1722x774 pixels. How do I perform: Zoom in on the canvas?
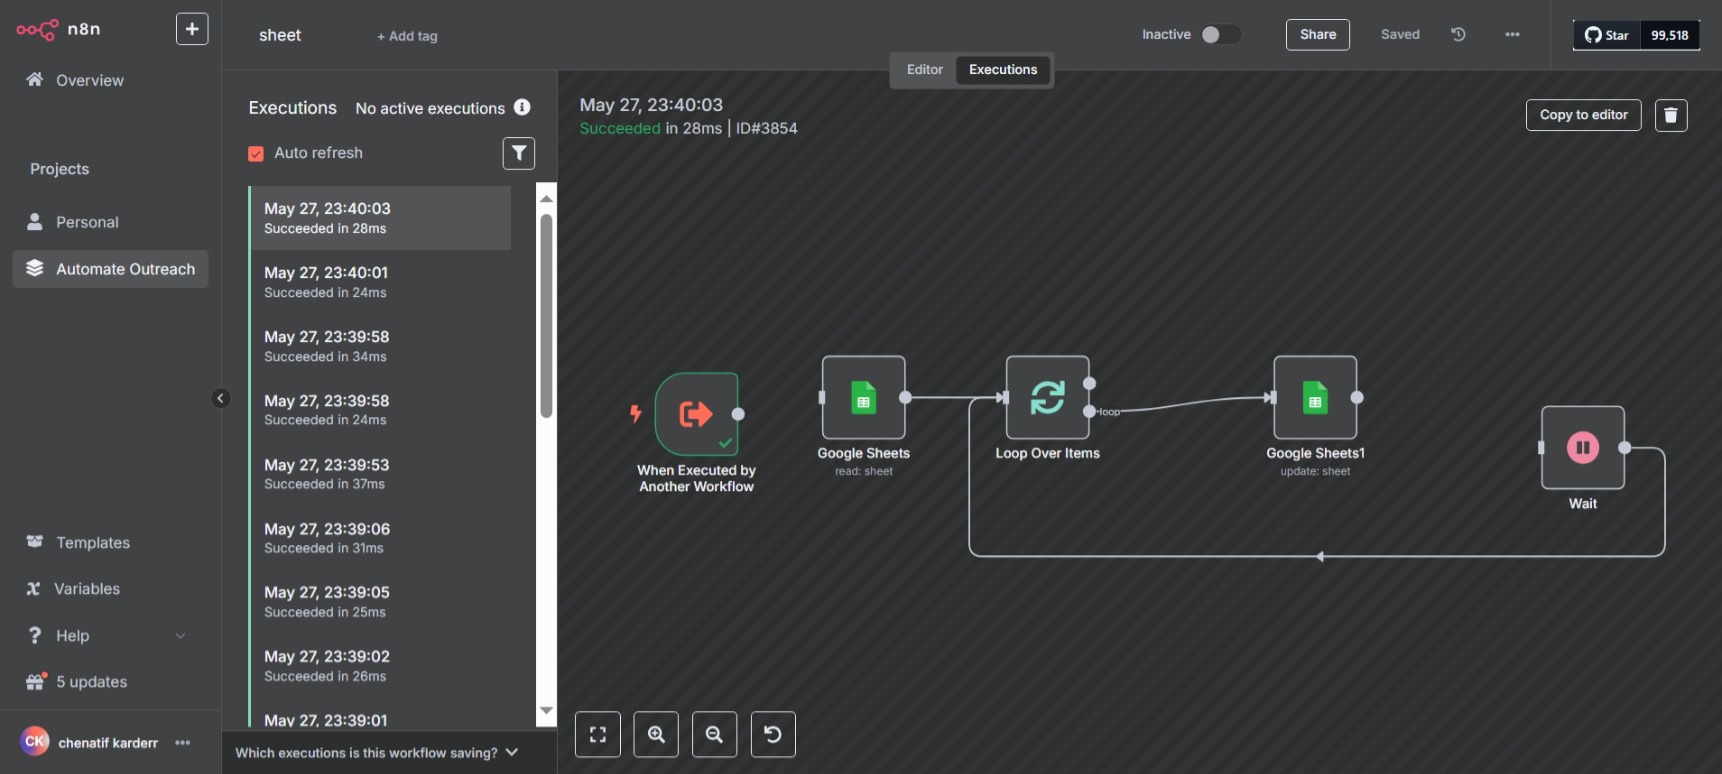[x=656, y=734]
